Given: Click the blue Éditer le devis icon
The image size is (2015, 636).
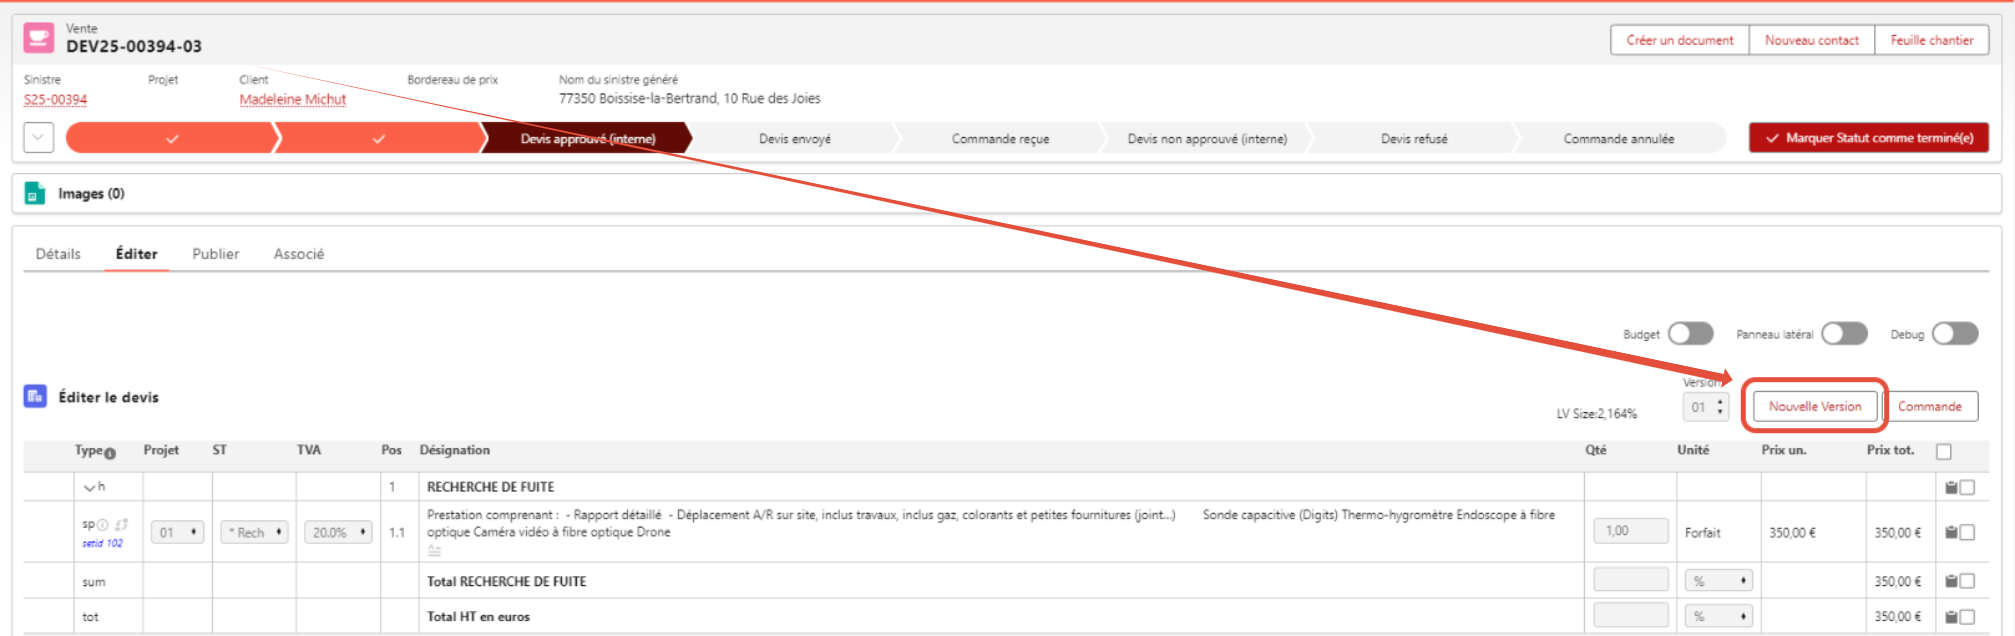Looking at the screenshot, I should coord(35,397).
